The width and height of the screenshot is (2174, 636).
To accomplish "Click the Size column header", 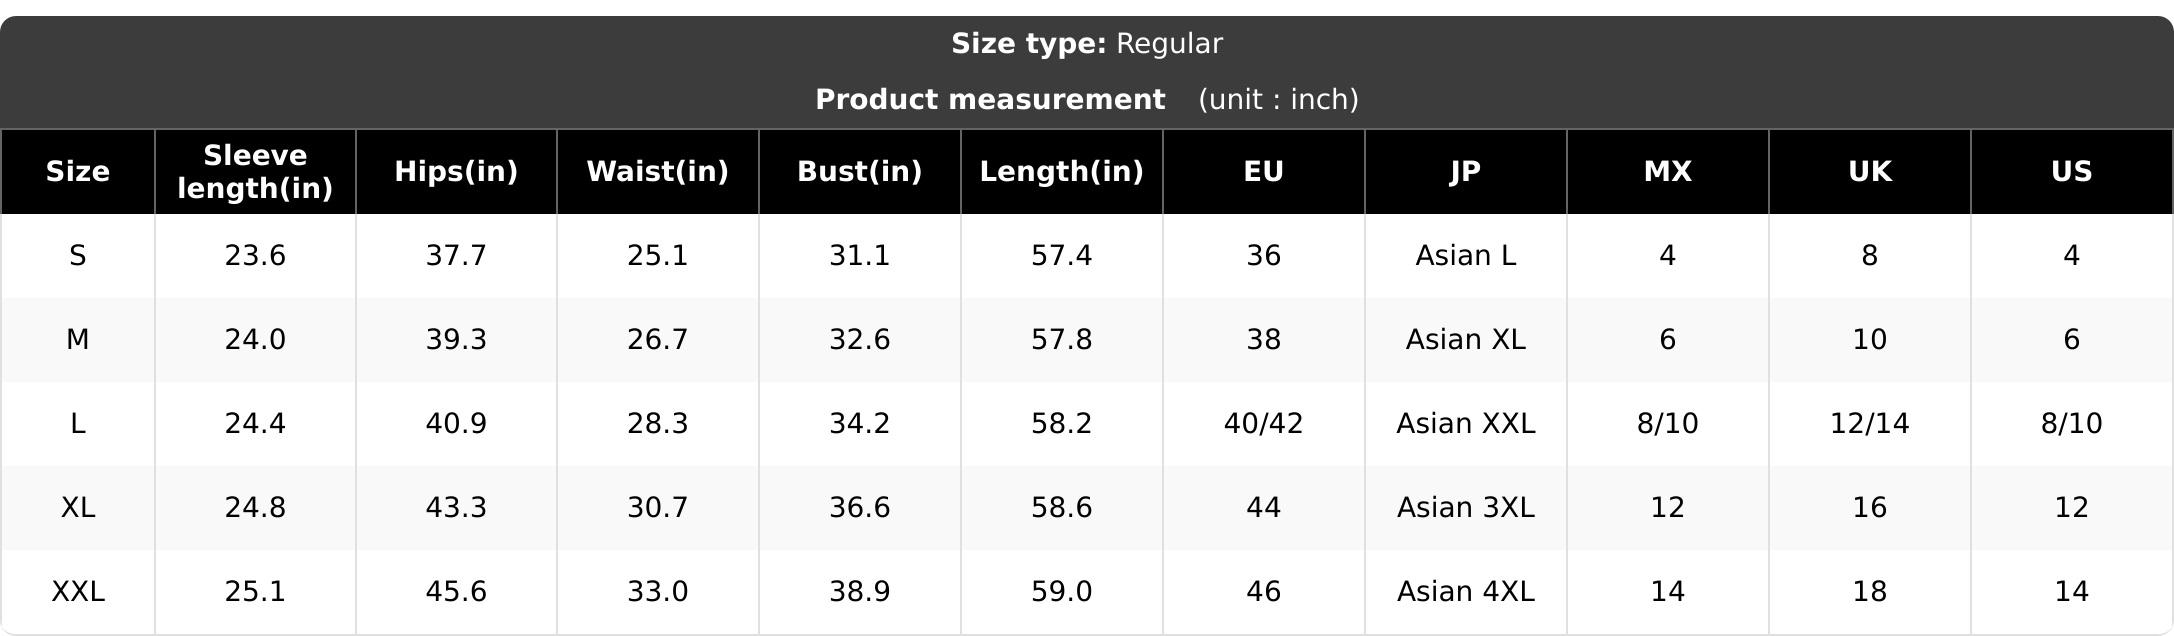I will coord(78,172).
